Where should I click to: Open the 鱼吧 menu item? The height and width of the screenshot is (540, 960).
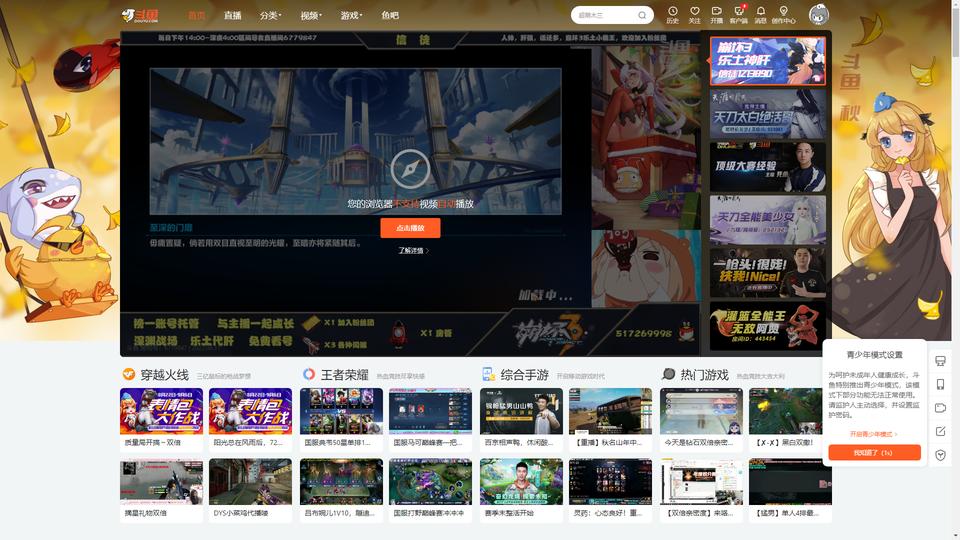[390, 15]
